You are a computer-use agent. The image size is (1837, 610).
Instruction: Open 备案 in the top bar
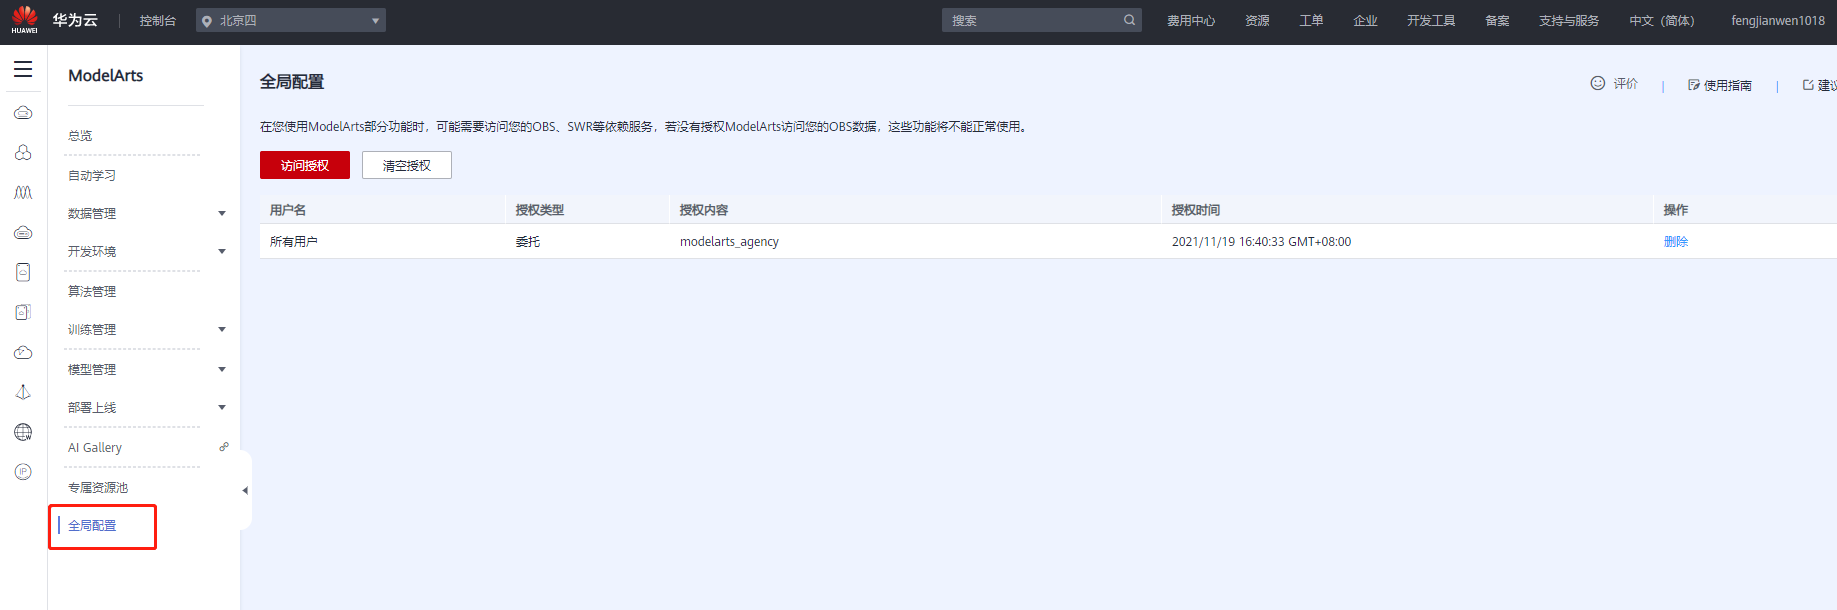1497,20
